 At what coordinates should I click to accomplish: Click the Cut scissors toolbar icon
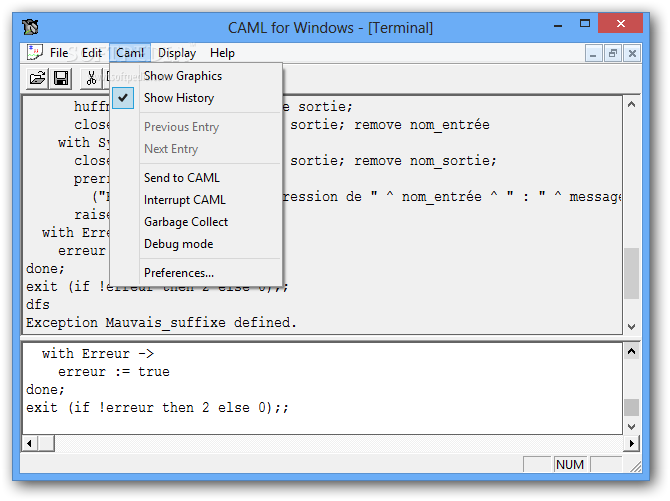(91, 78)
